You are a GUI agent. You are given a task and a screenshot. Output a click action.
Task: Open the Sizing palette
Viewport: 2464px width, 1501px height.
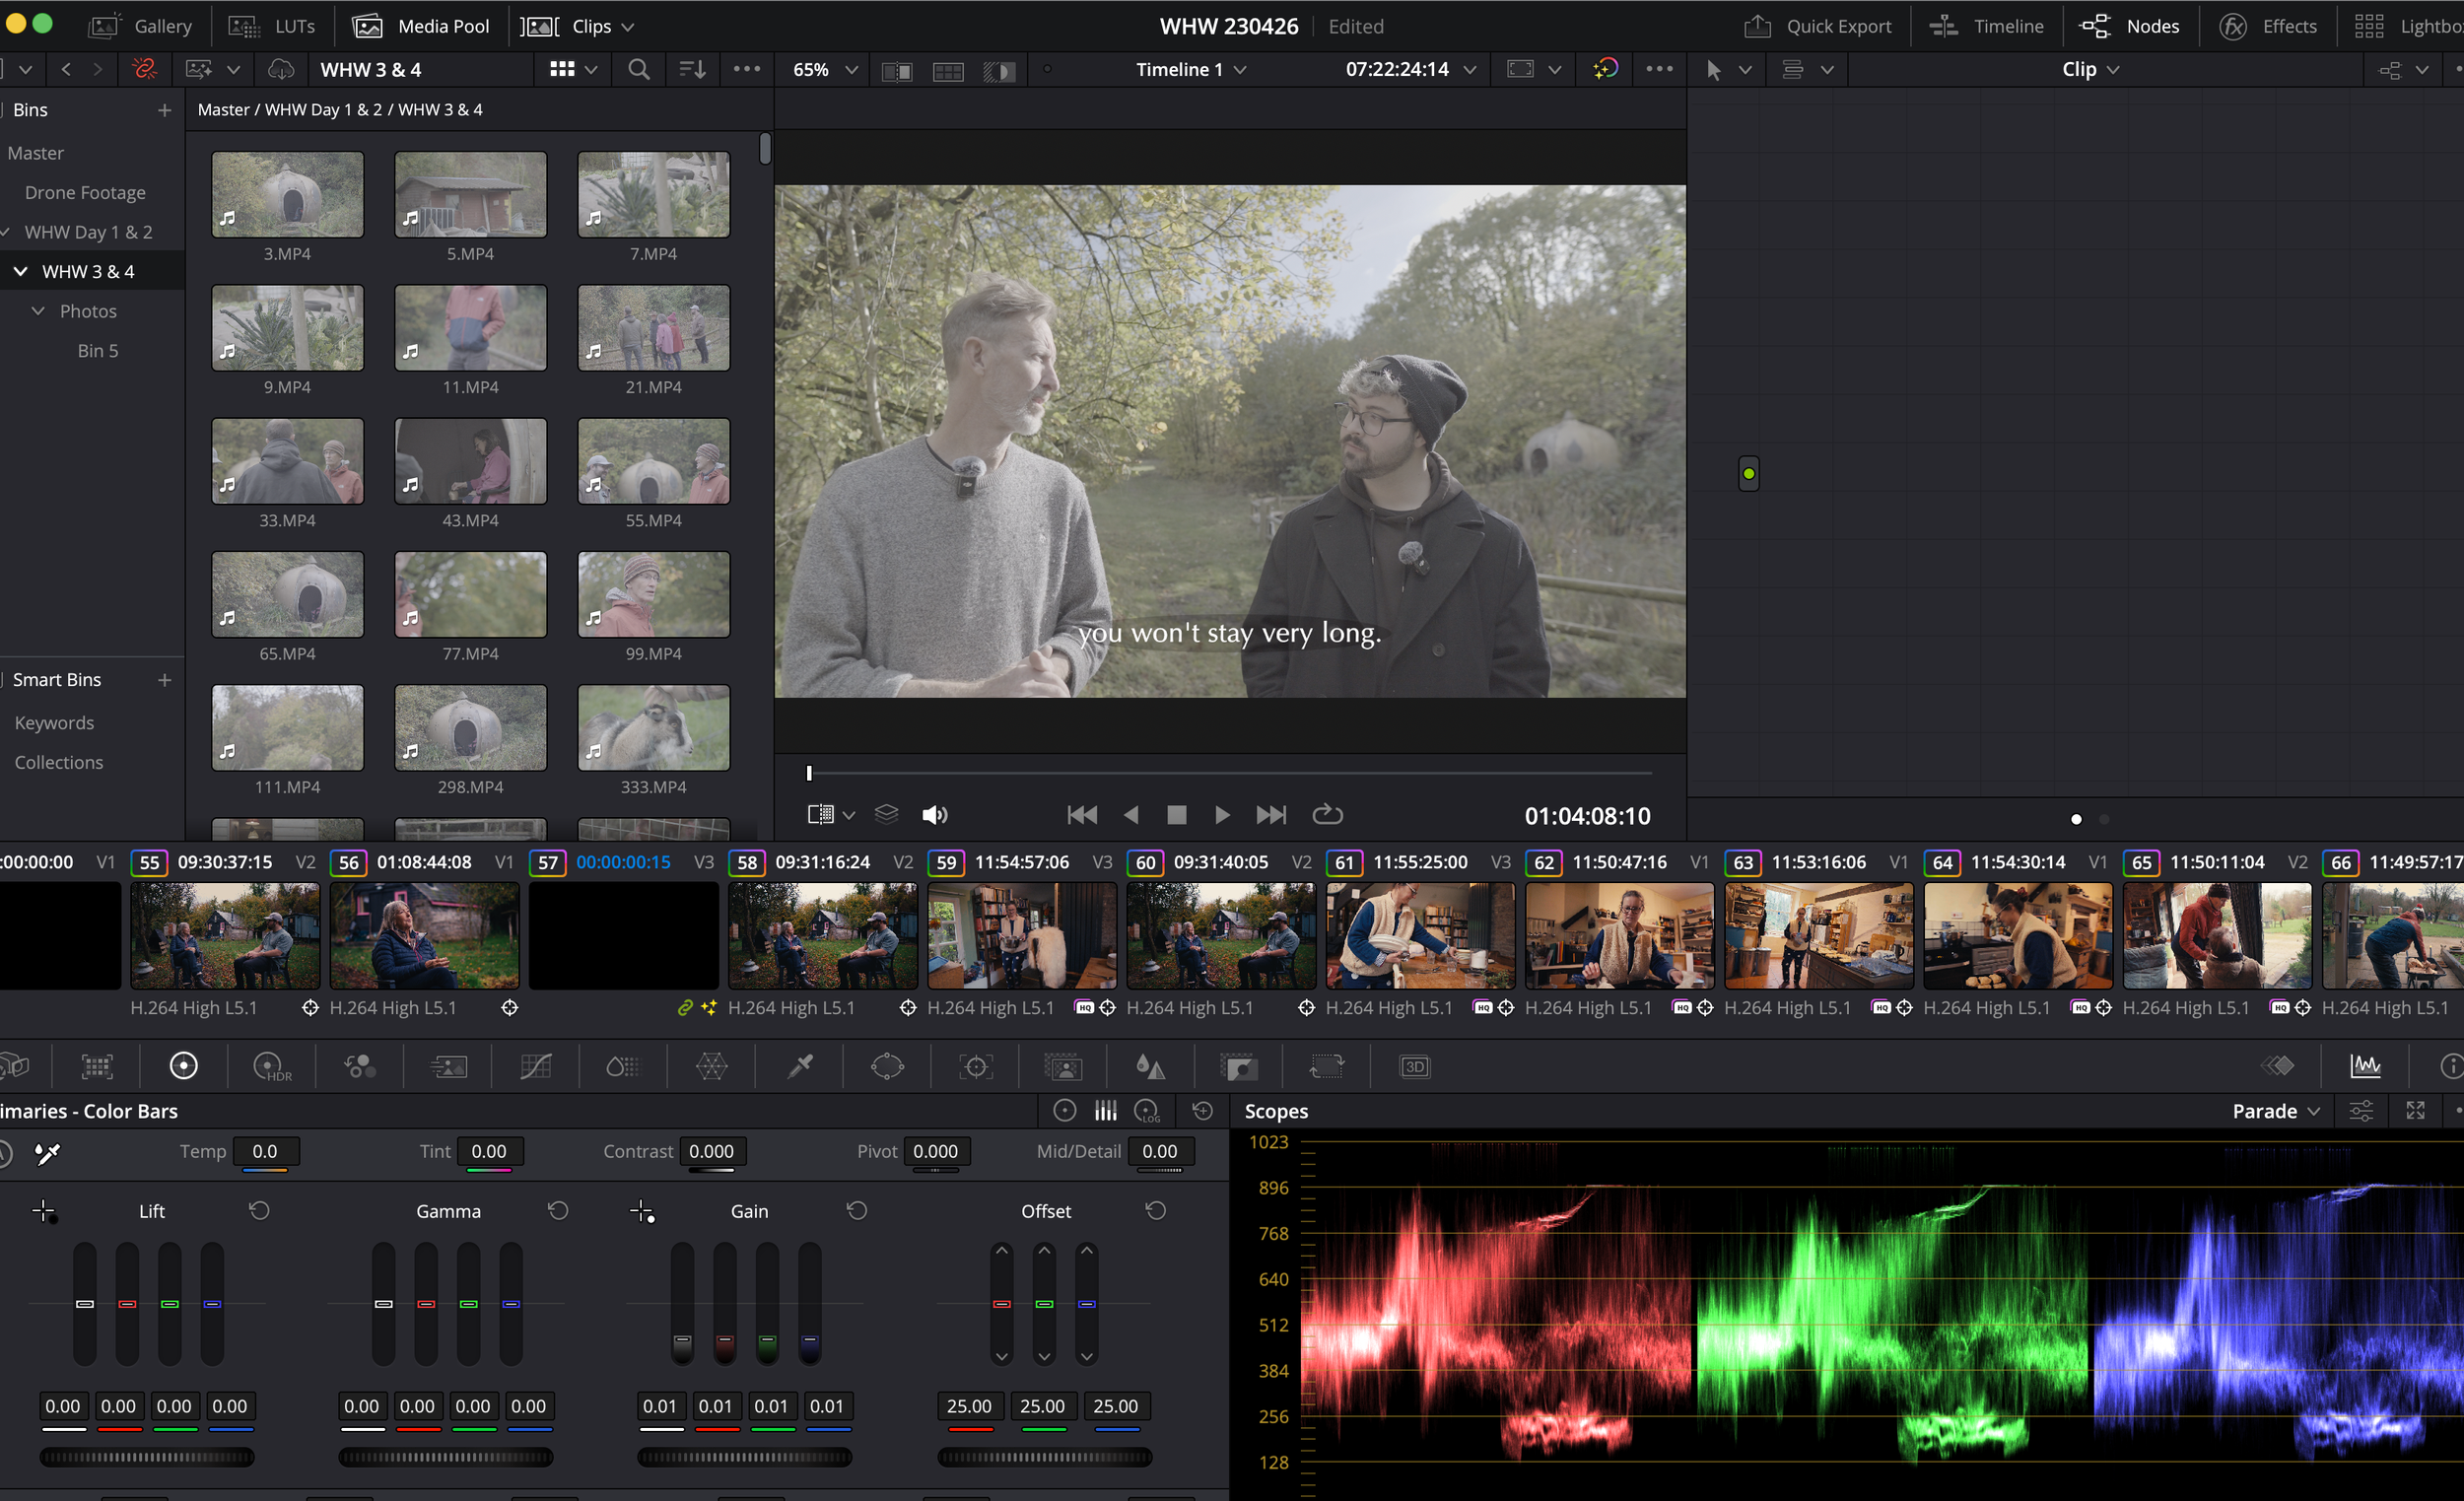(x=1327, y=1067)
